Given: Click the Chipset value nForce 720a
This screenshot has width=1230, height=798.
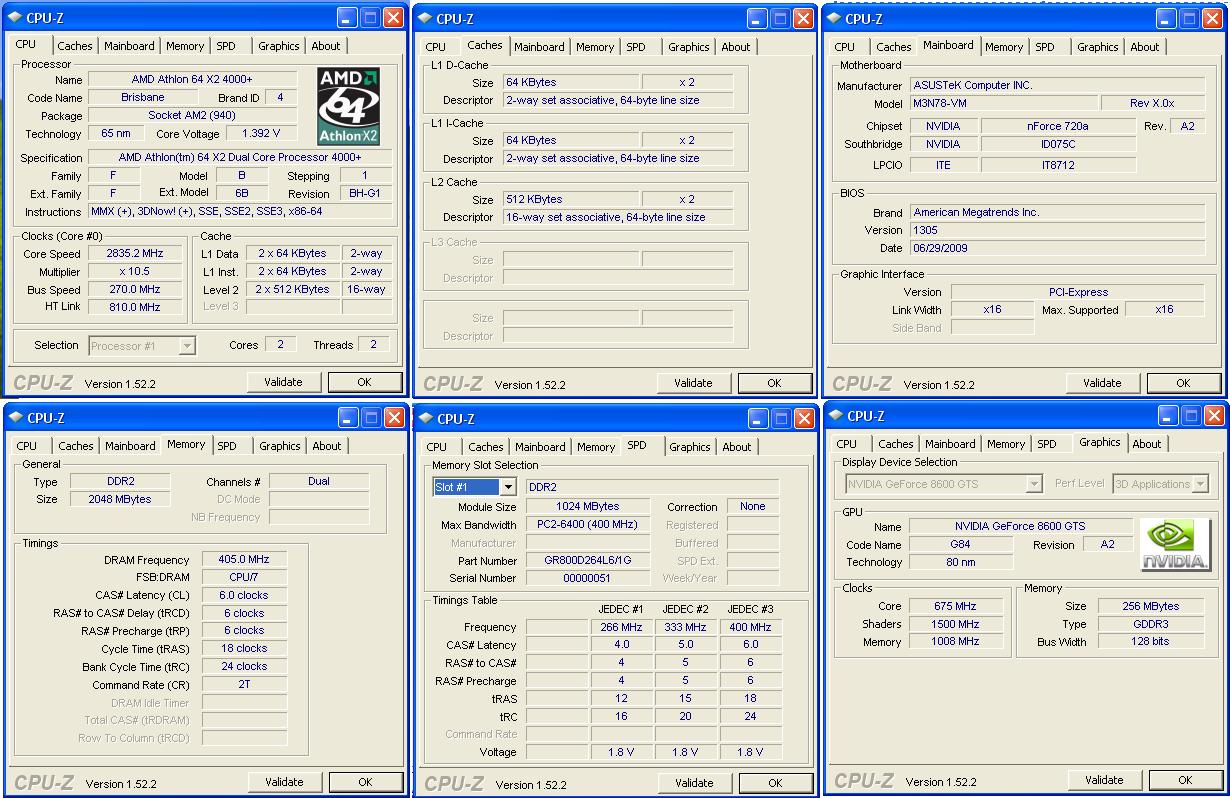Looking at the screenshot, I should pos(1058,127).
